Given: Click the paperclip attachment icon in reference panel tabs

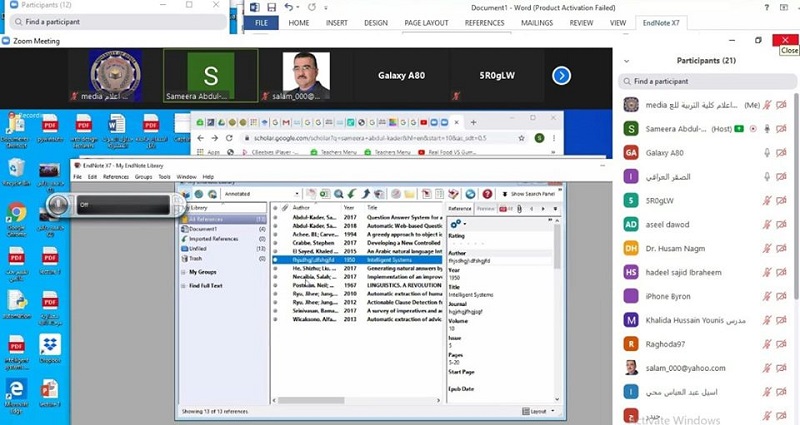Looking at the screenshot, I should 519,209.
